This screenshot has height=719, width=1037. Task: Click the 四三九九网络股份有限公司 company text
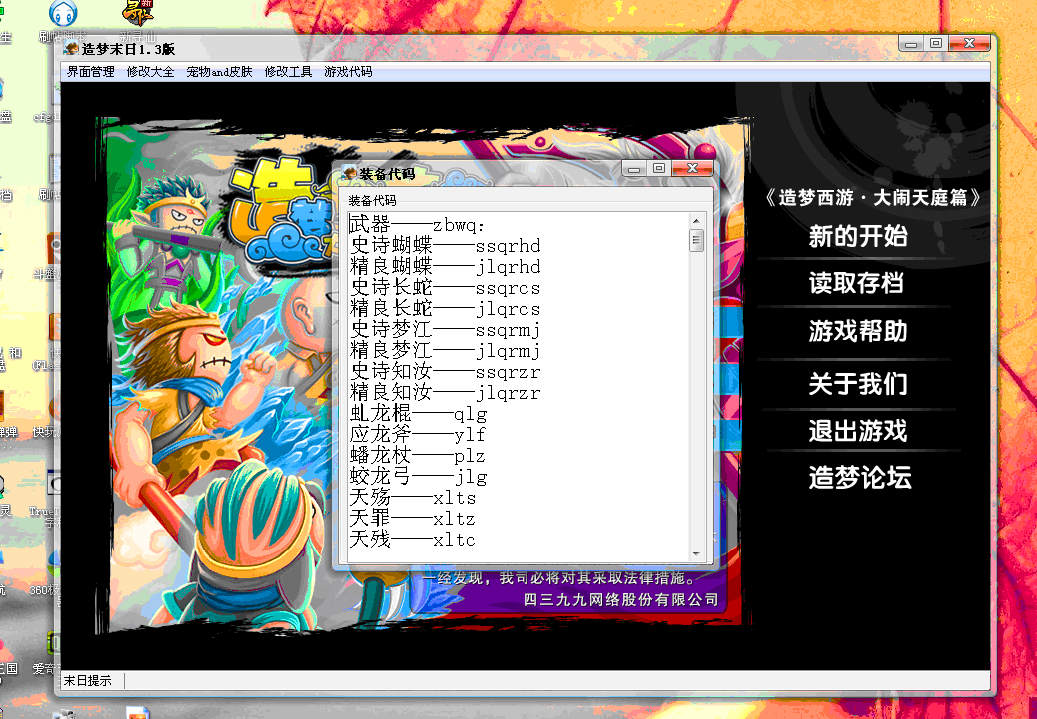pos(620,599)
